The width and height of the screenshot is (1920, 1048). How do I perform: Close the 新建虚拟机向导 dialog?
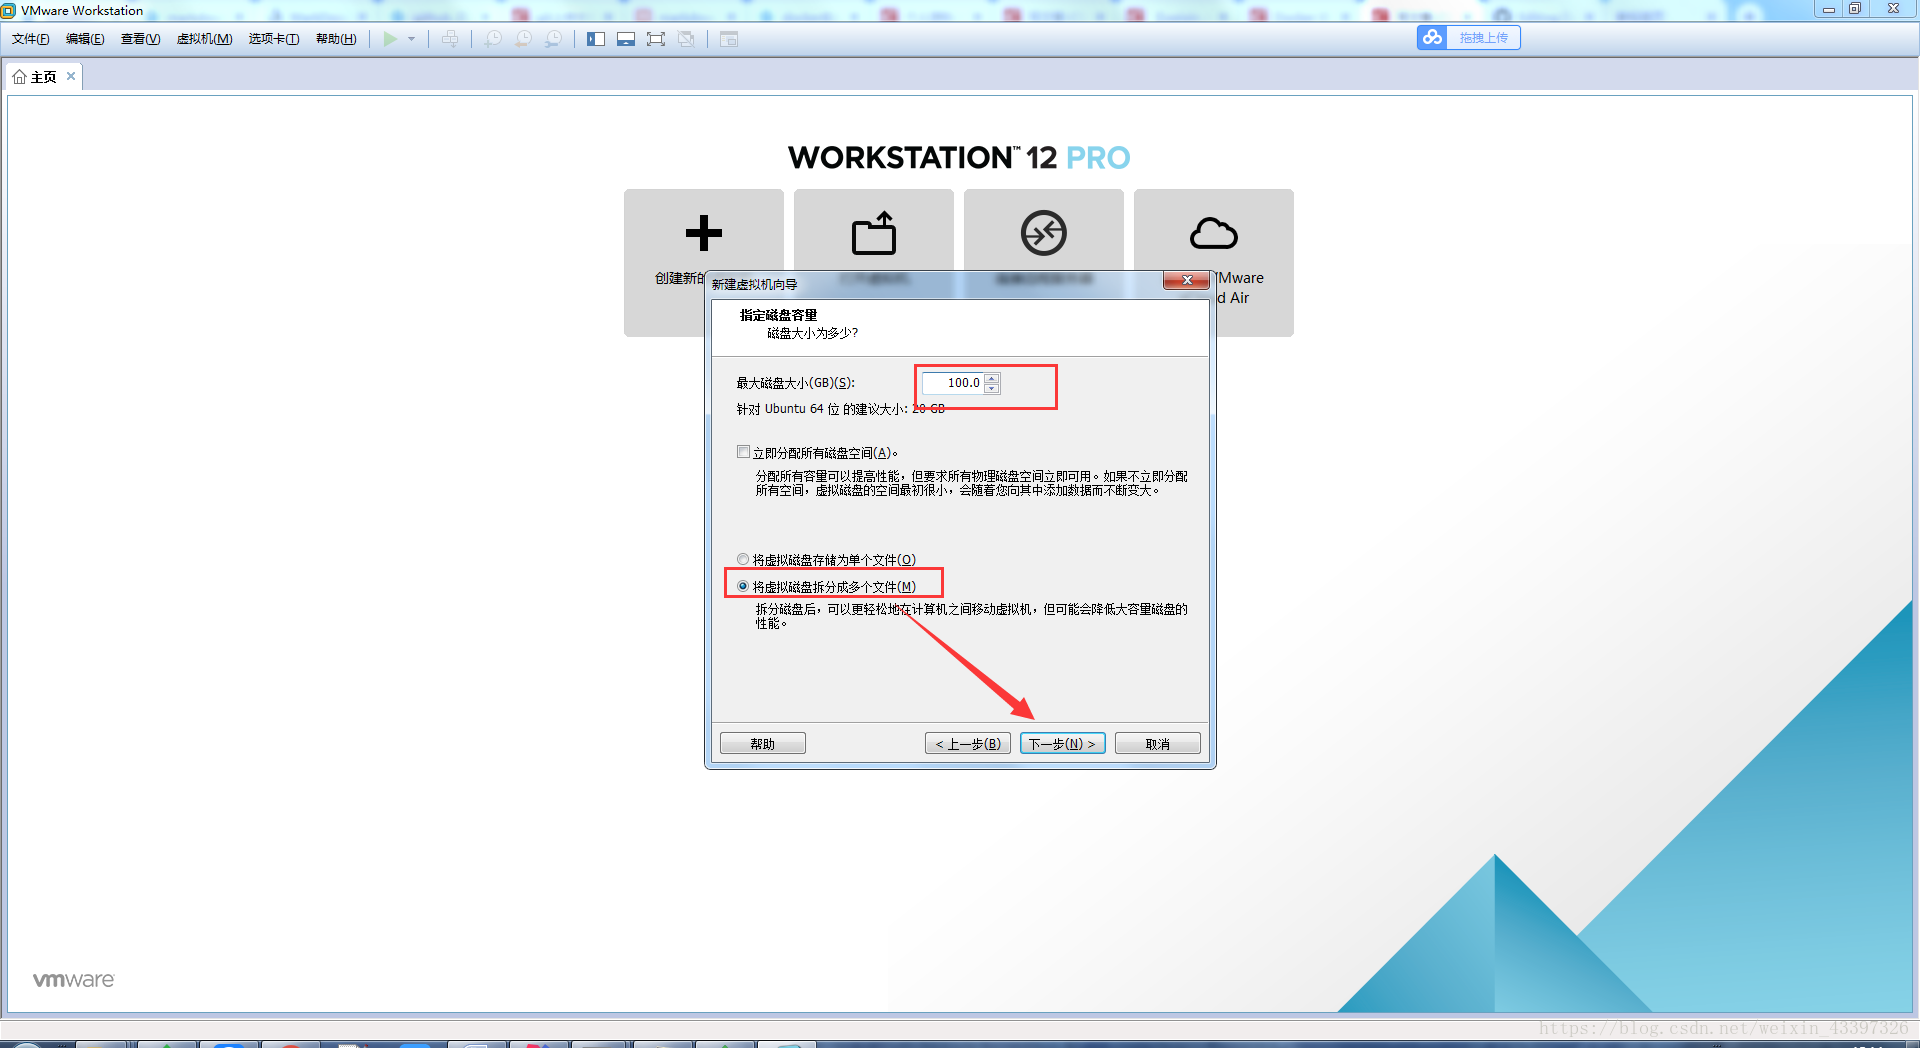click(x=1187, y=281)
